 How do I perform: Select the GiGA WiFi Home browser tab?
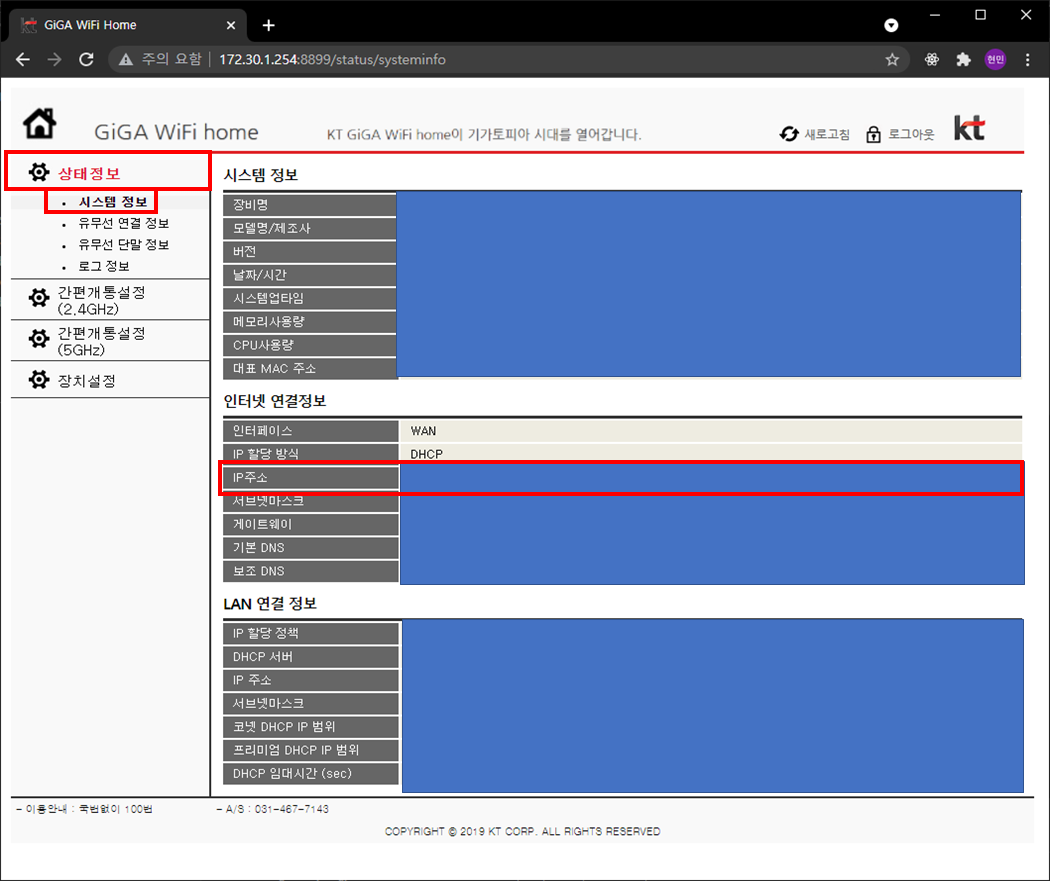click(x=127, y=25)
